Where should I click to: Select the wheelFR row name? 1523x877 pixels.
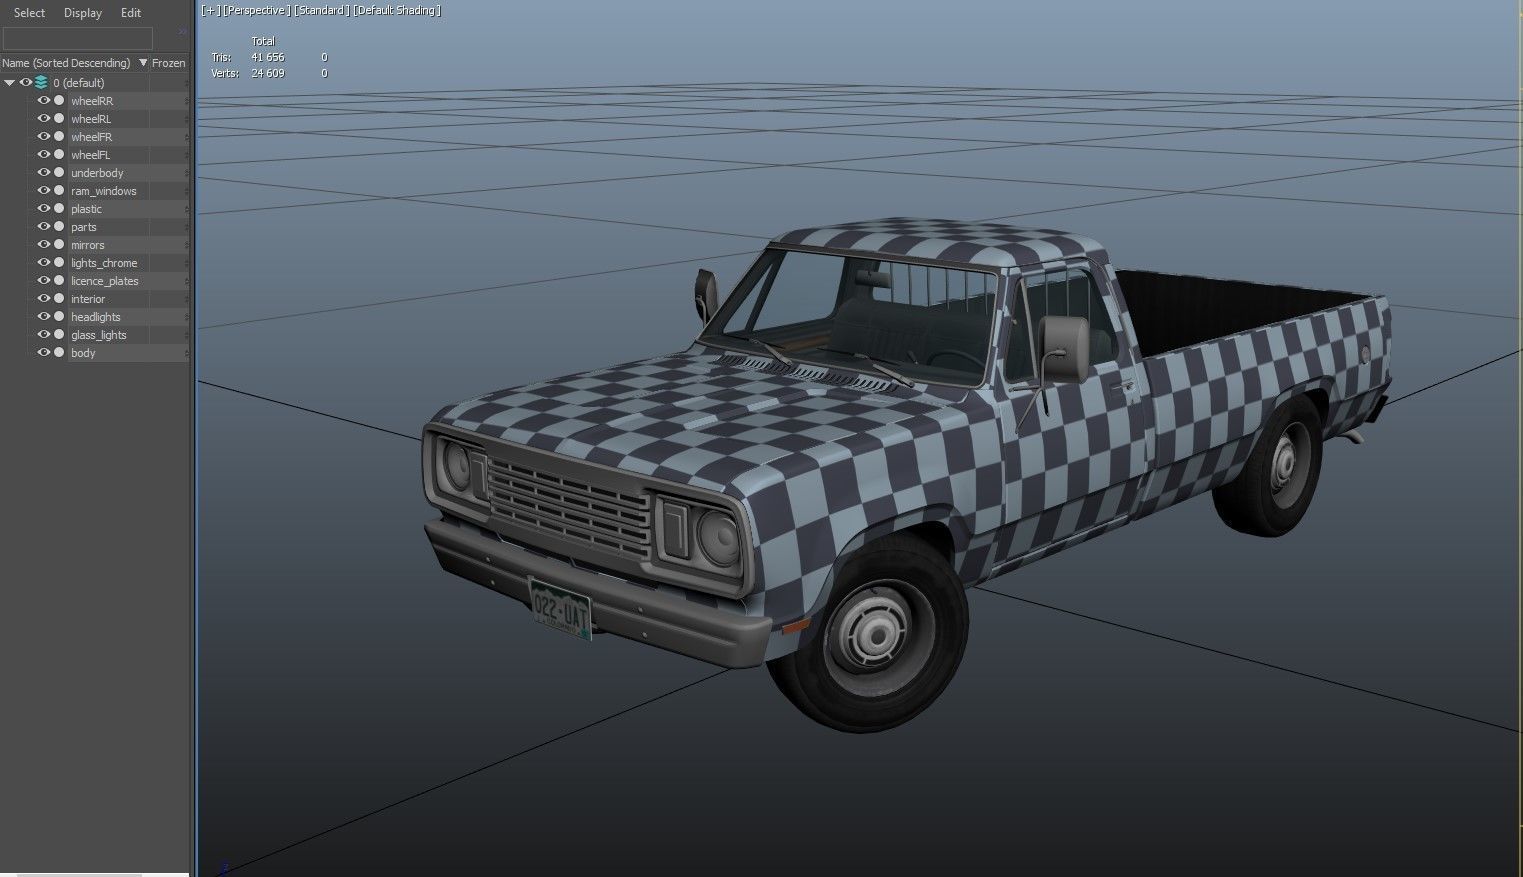pos(91,137)
